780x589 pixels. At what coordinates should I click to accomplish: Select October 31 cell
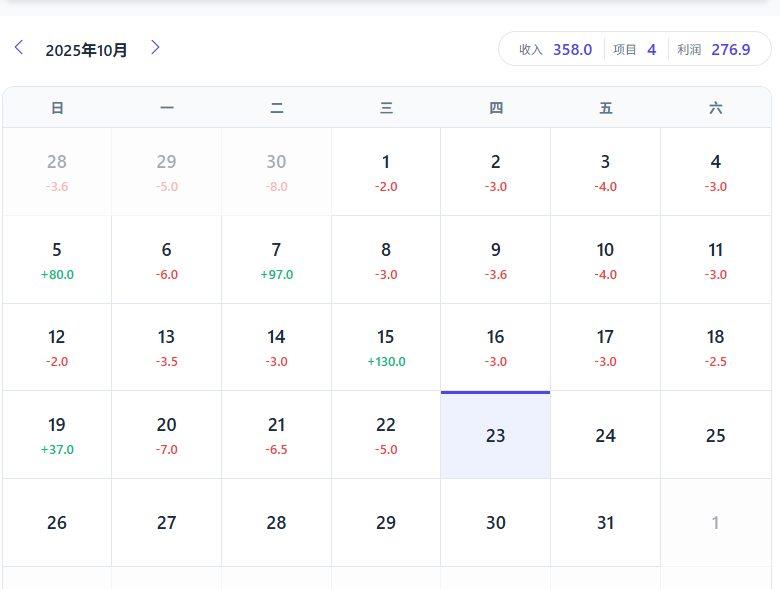(x=605, y=522)
